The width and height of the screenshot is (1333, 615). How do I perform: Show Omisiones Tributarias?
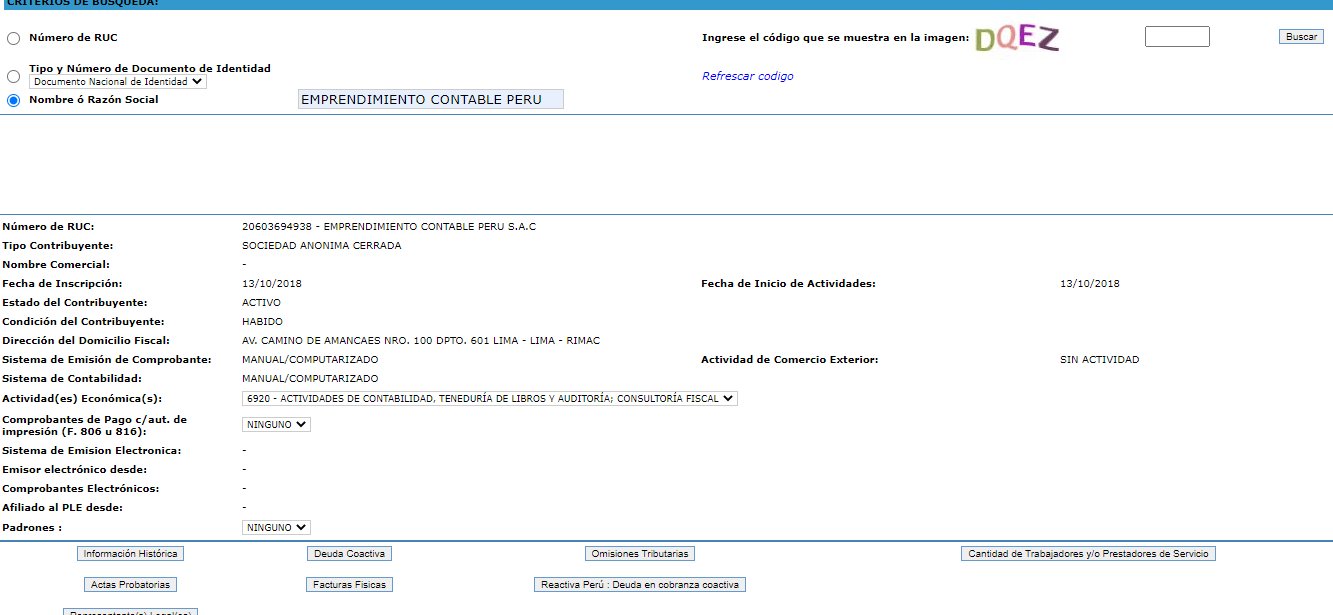coord(639,553)
